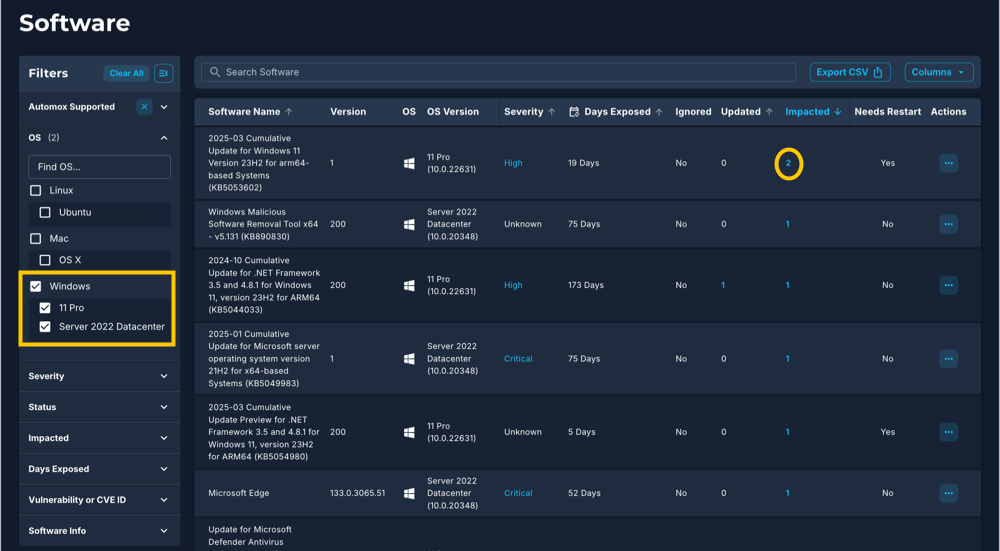This screenshot has height=551, width=1000.
Task: Click the 5 Days exposed cell
Action: pos(582,432)
